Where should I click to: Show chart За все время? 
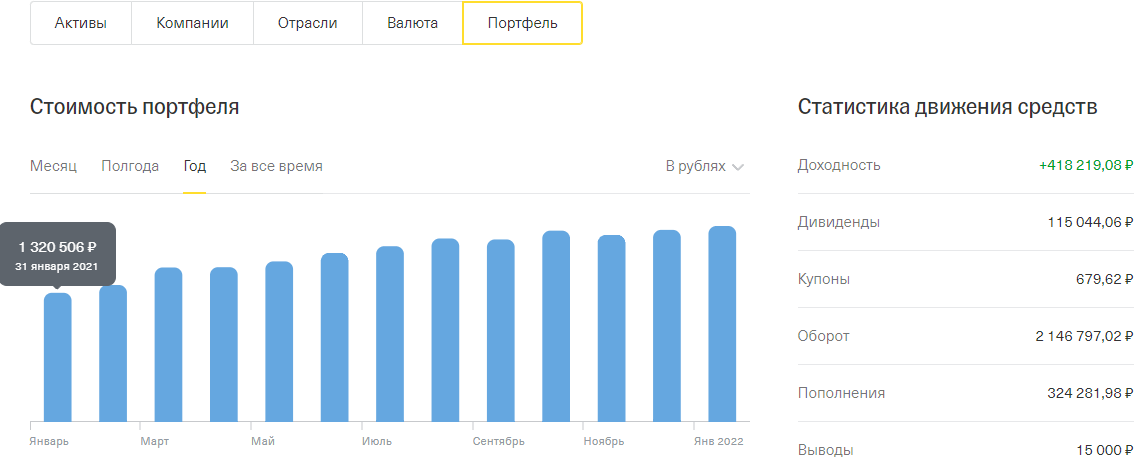(276, 166)
